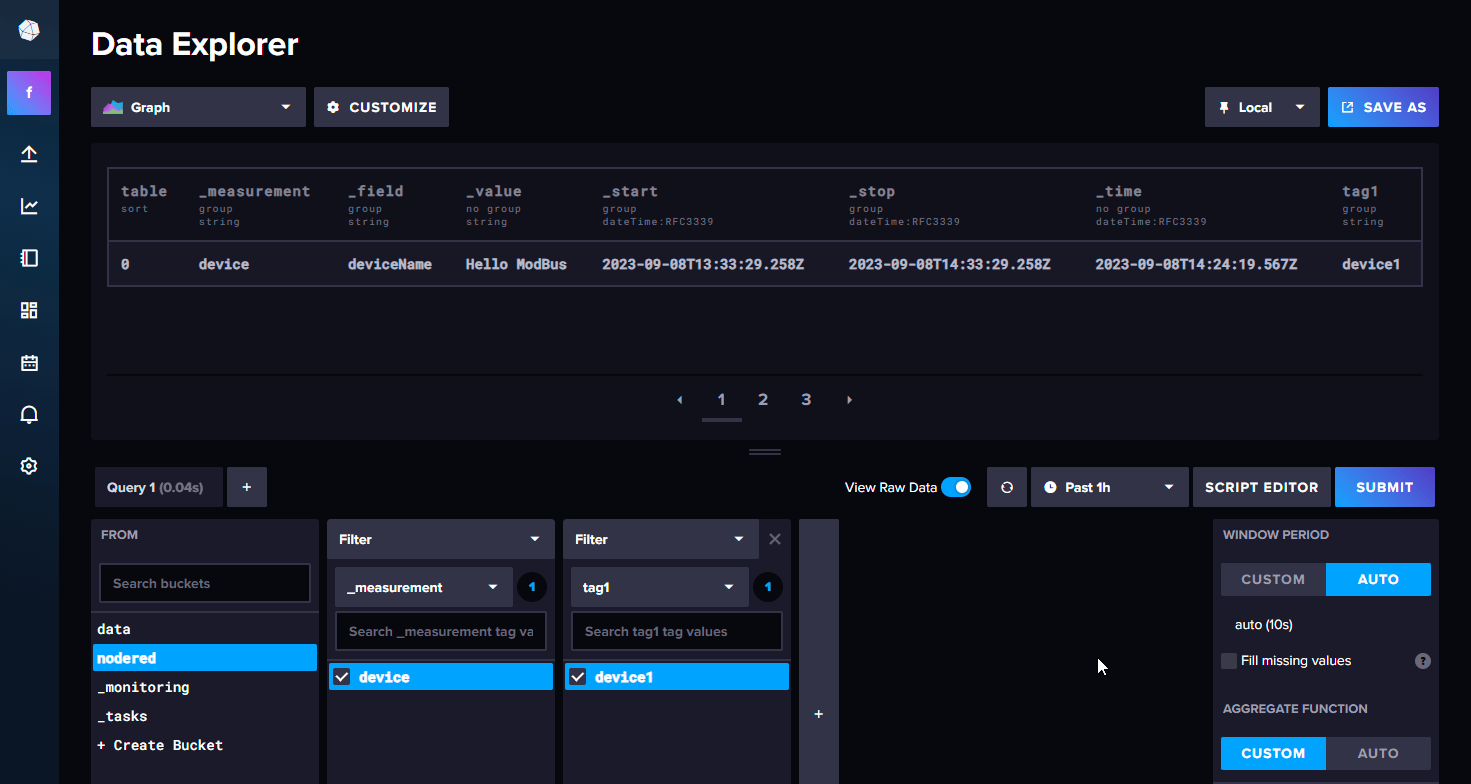Screen dimensions: 1471x784
Task: Click the query refresh icon next to View Raw Data
Action: [x=1007, y=487]
